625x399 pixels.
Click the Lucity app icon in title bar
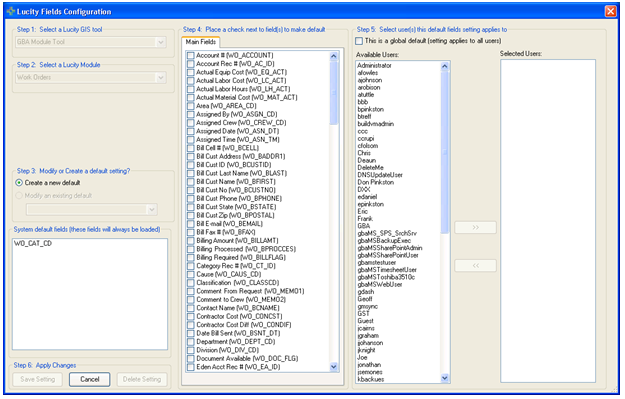click(x=11, y=11)
